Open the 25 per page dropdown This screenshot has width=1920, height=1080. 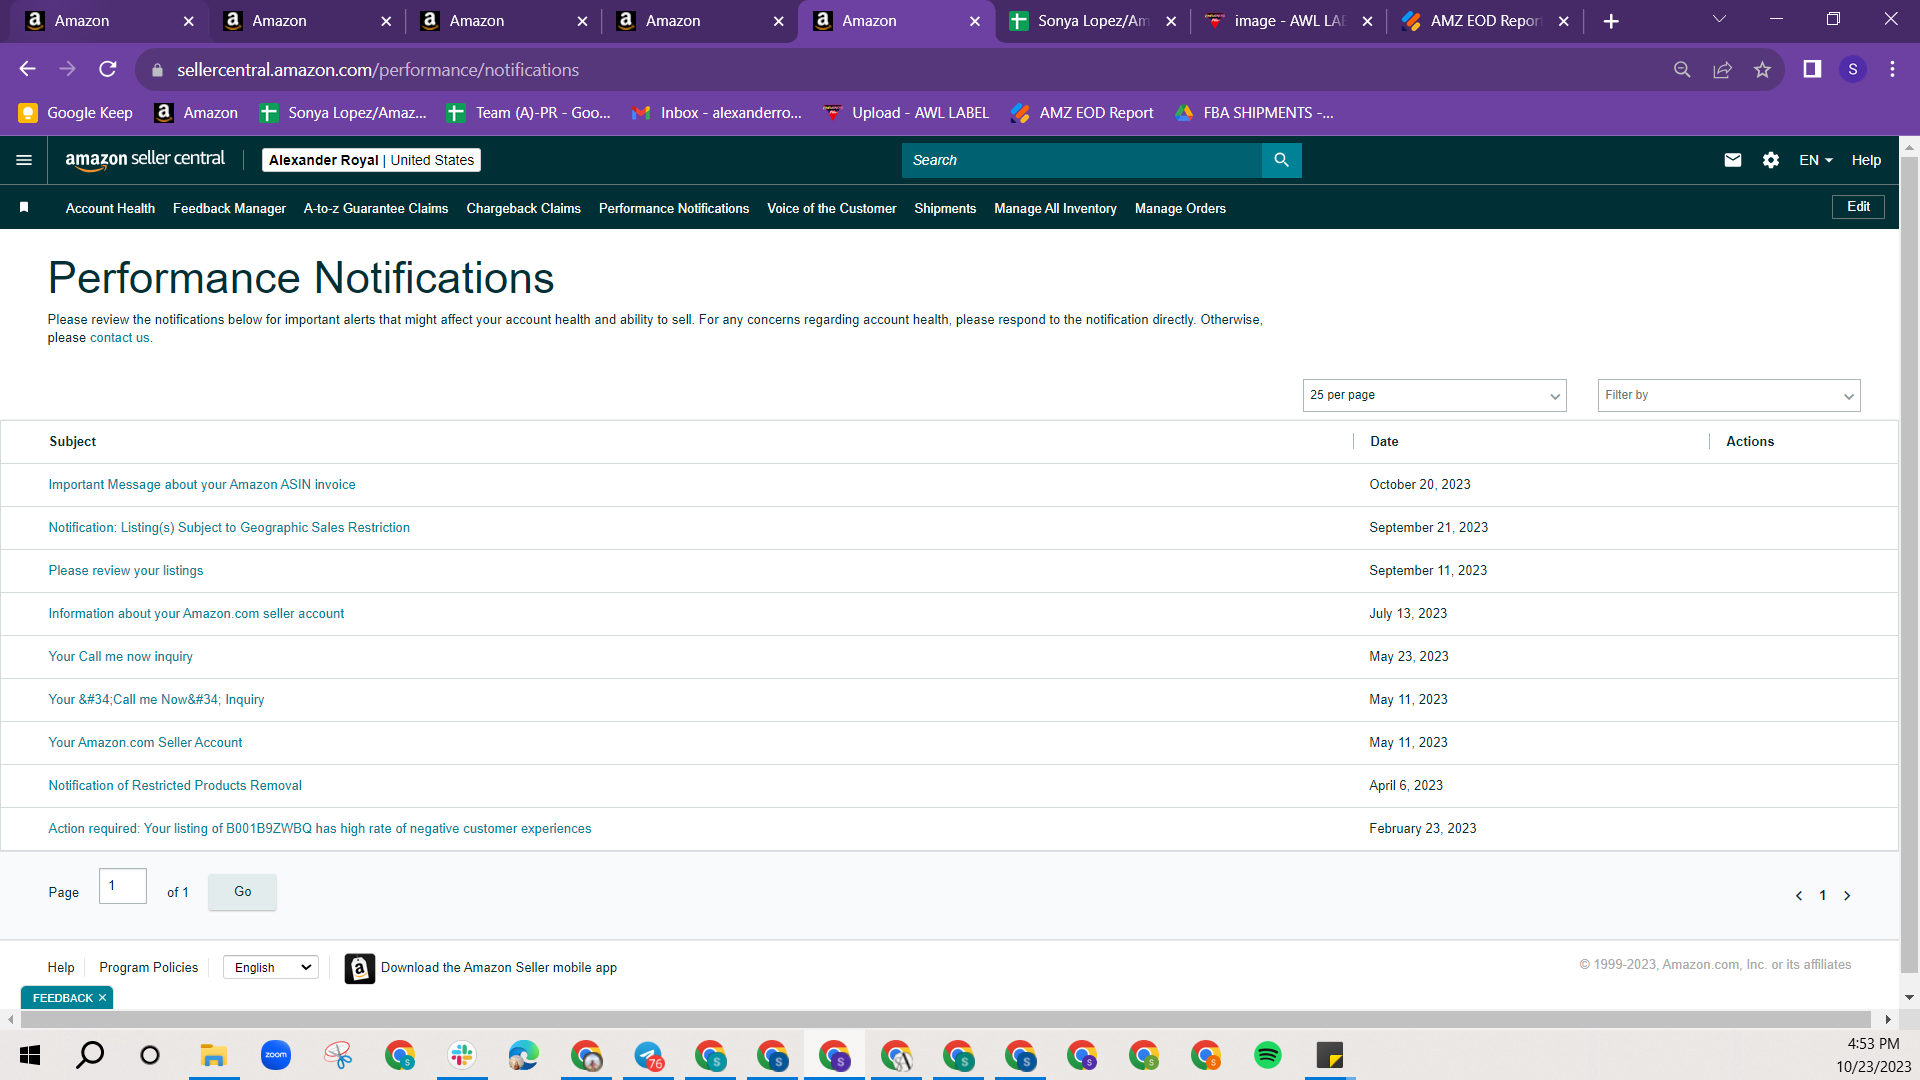(1435, 395)
